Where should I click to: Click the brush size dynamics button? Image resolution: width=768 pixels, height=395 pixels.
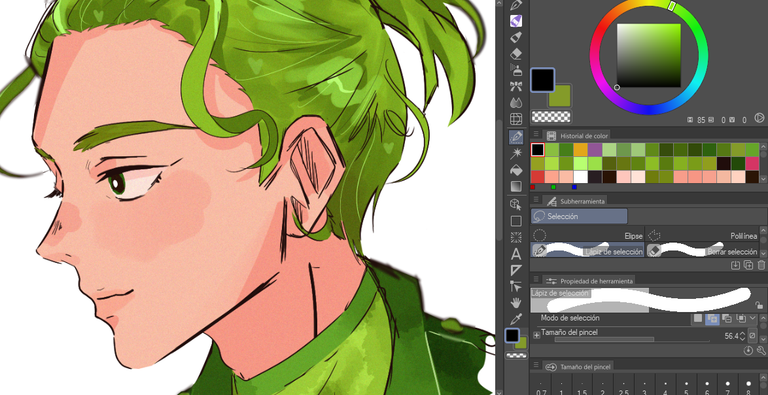click(x=752, y=336)
